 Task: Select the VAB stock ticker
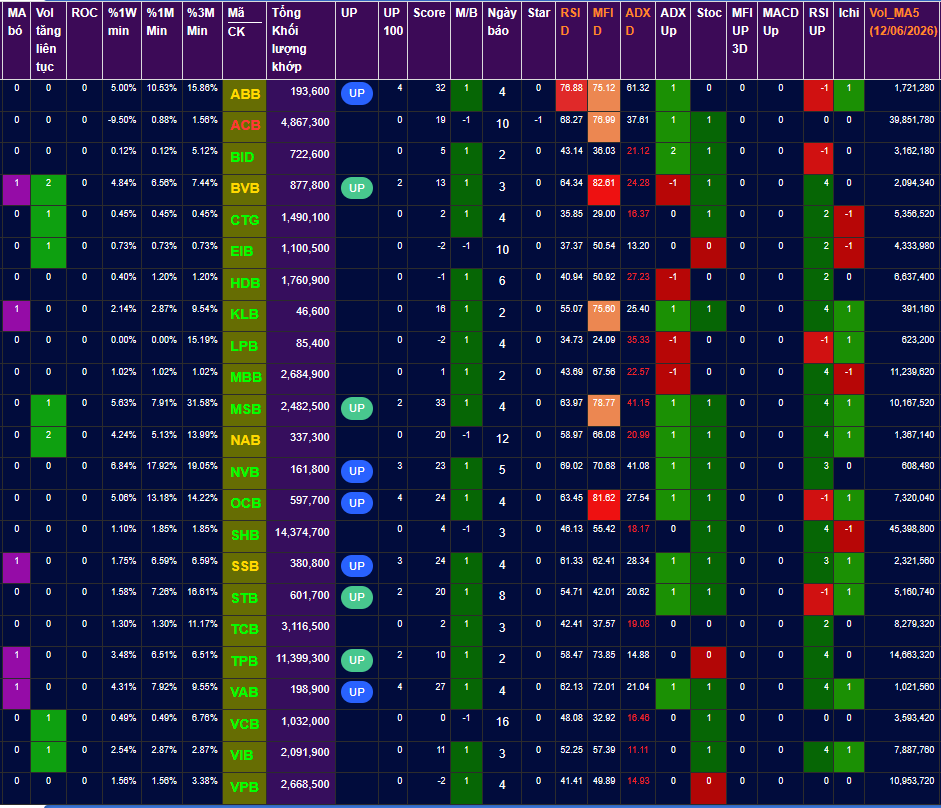tap(244, 692)
